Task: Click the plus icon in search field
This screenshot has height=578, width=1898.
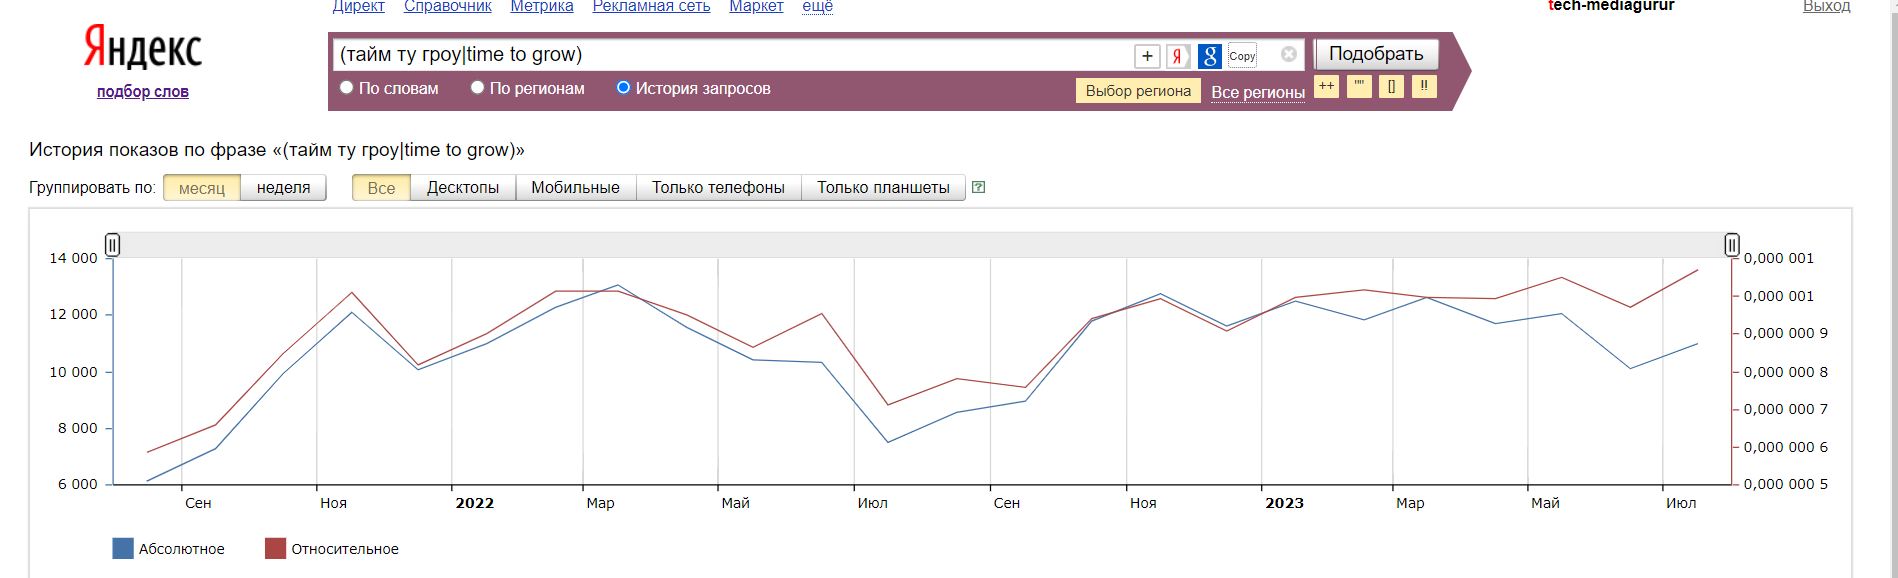Action: pyautogui.click(x=1147, y=56)
